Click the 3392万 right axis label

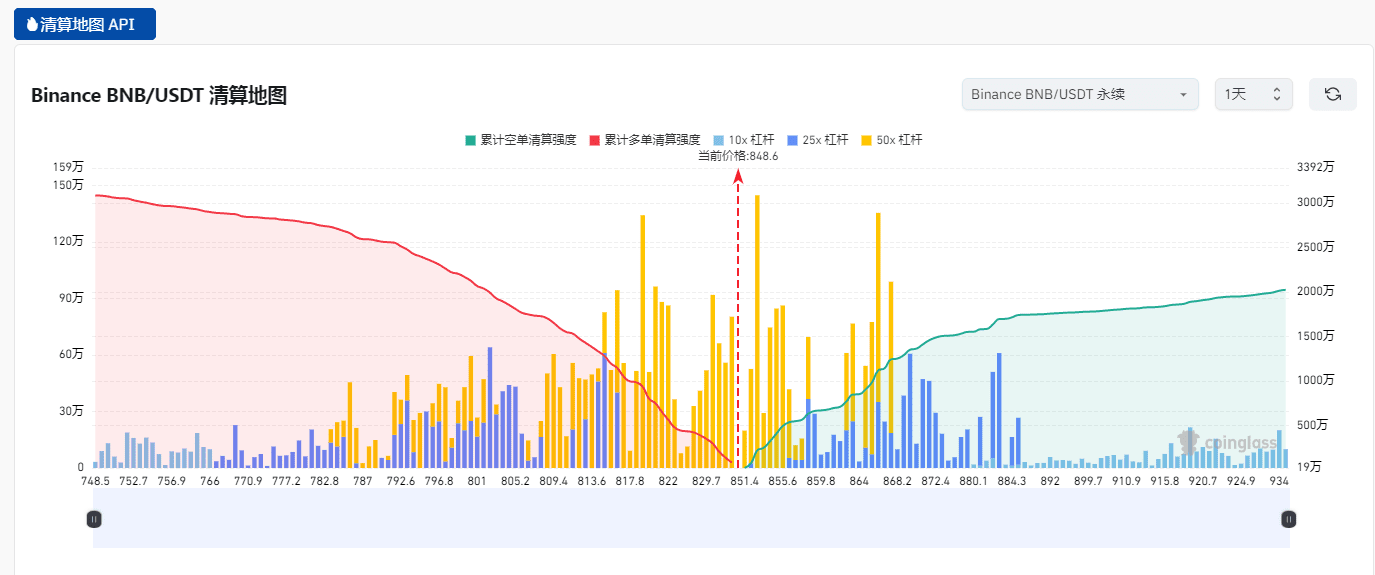click(x=1315, y=167)
